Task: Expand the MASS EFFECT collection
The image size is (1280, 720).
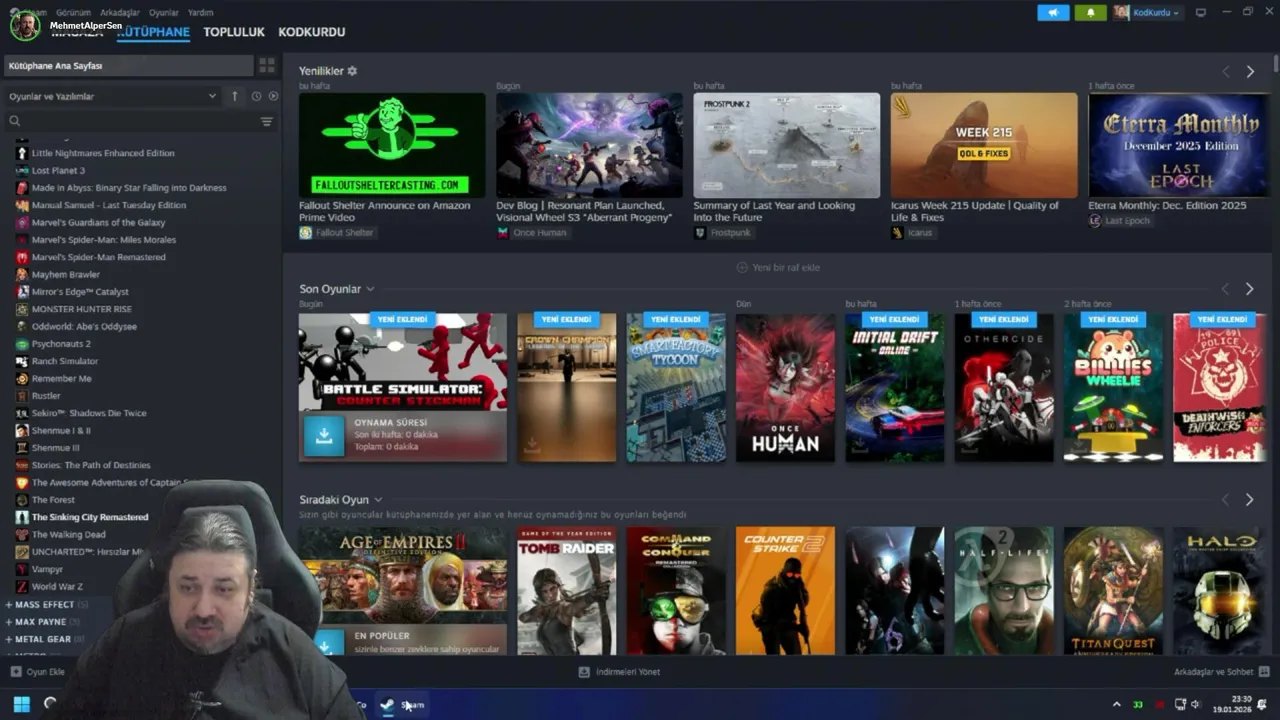Action: [x=8, y=604]
